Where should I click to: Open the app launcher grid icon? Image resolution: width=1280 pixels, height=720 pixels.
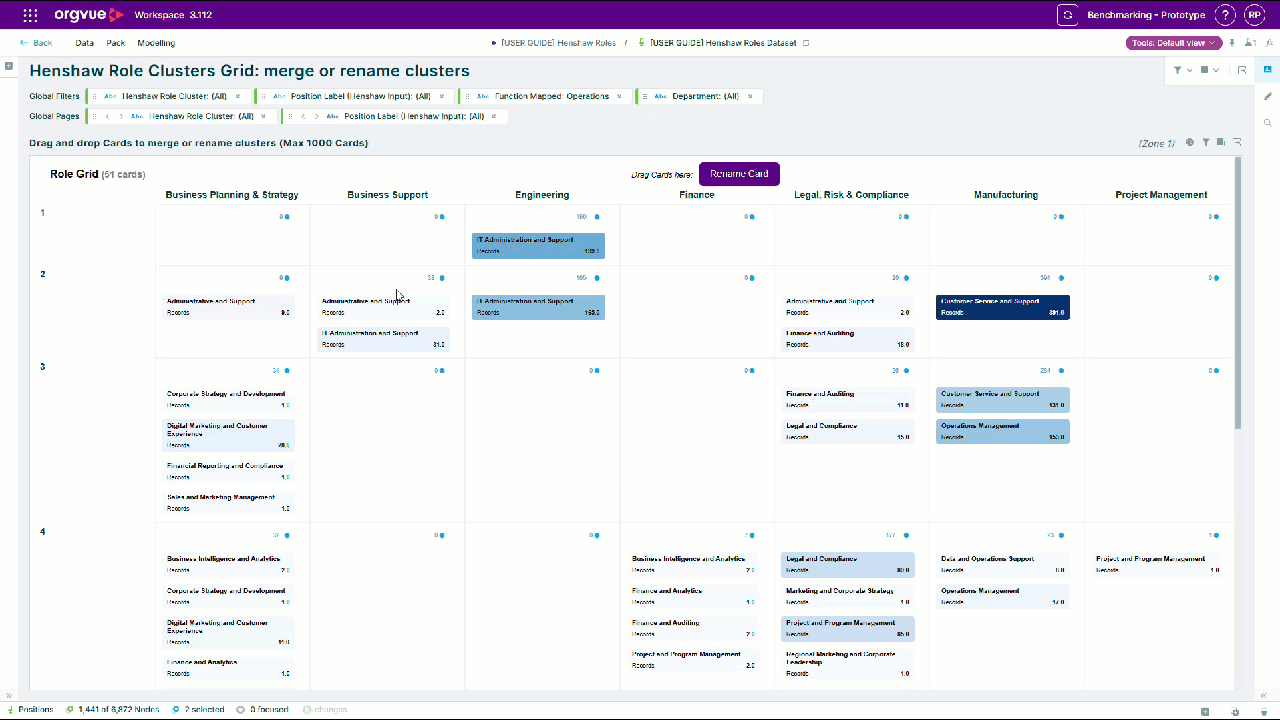pyautogui.click(x=30, y=15)
